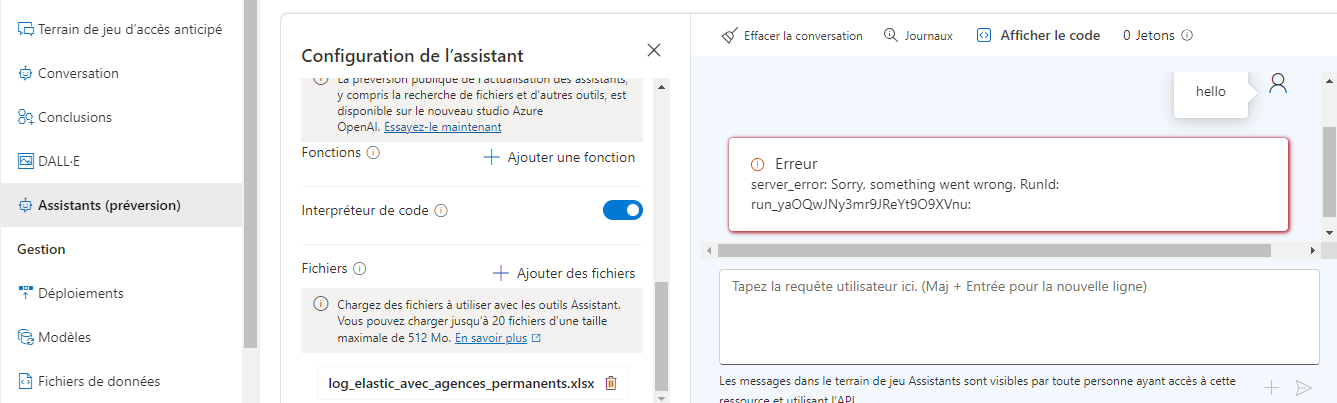
Task: Click the info icon in the file upload notice
Action: (320, 304)
